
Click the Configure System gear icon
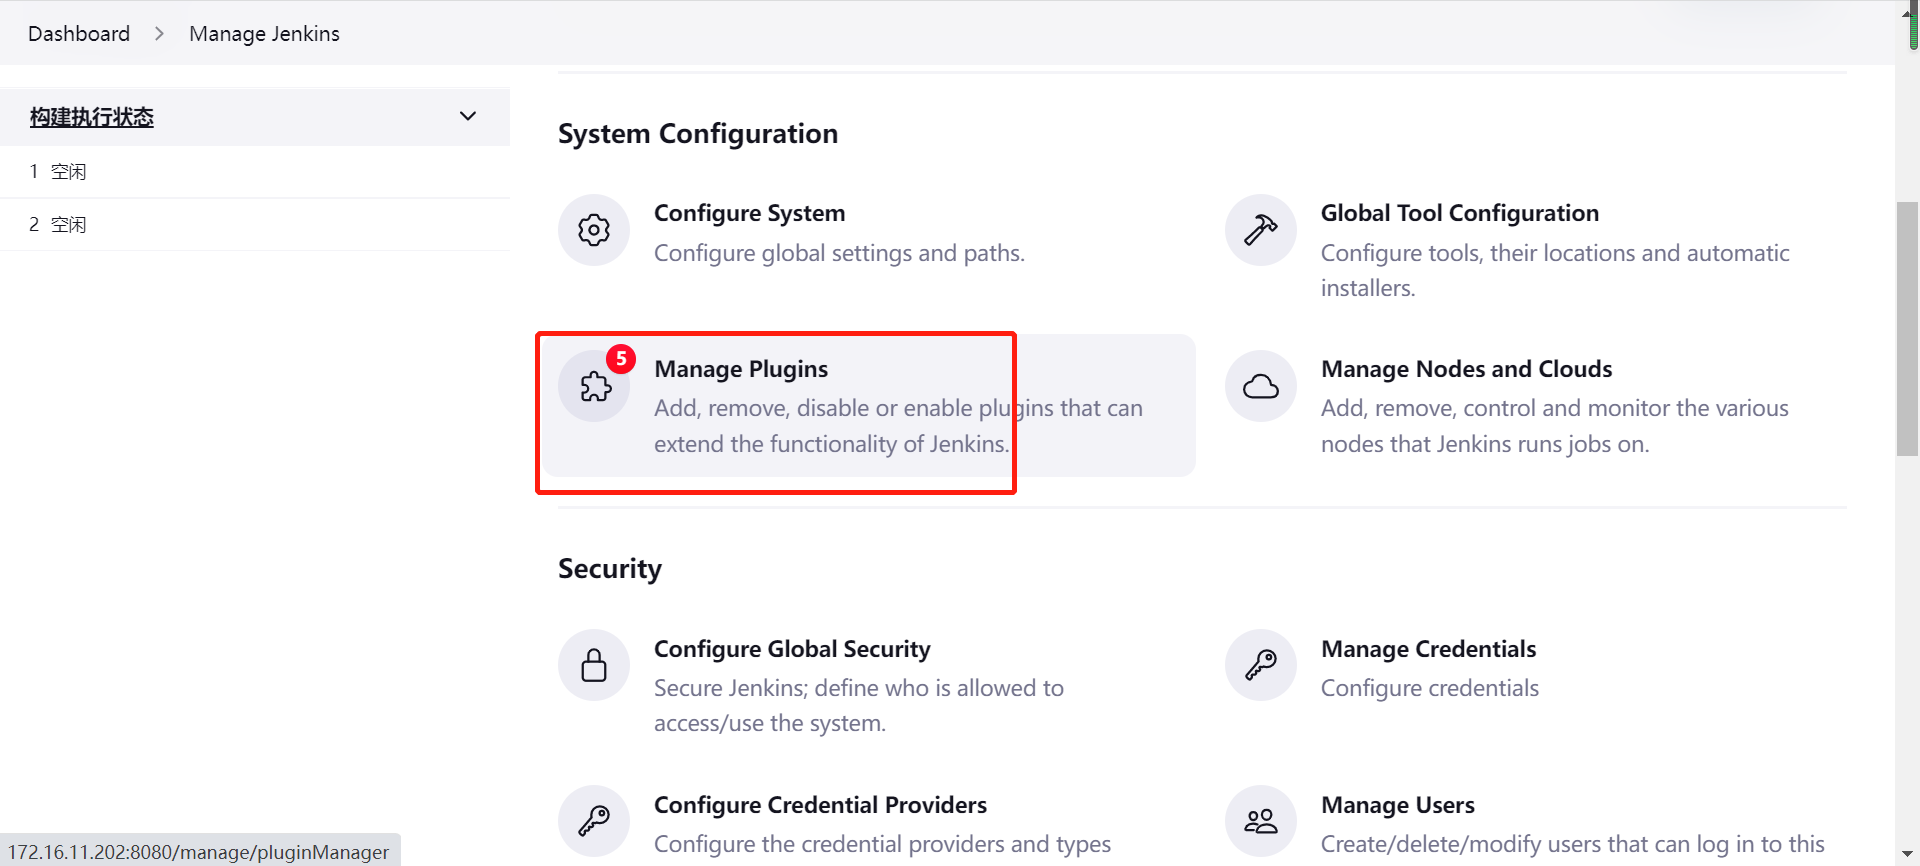(x=594, y=230)
